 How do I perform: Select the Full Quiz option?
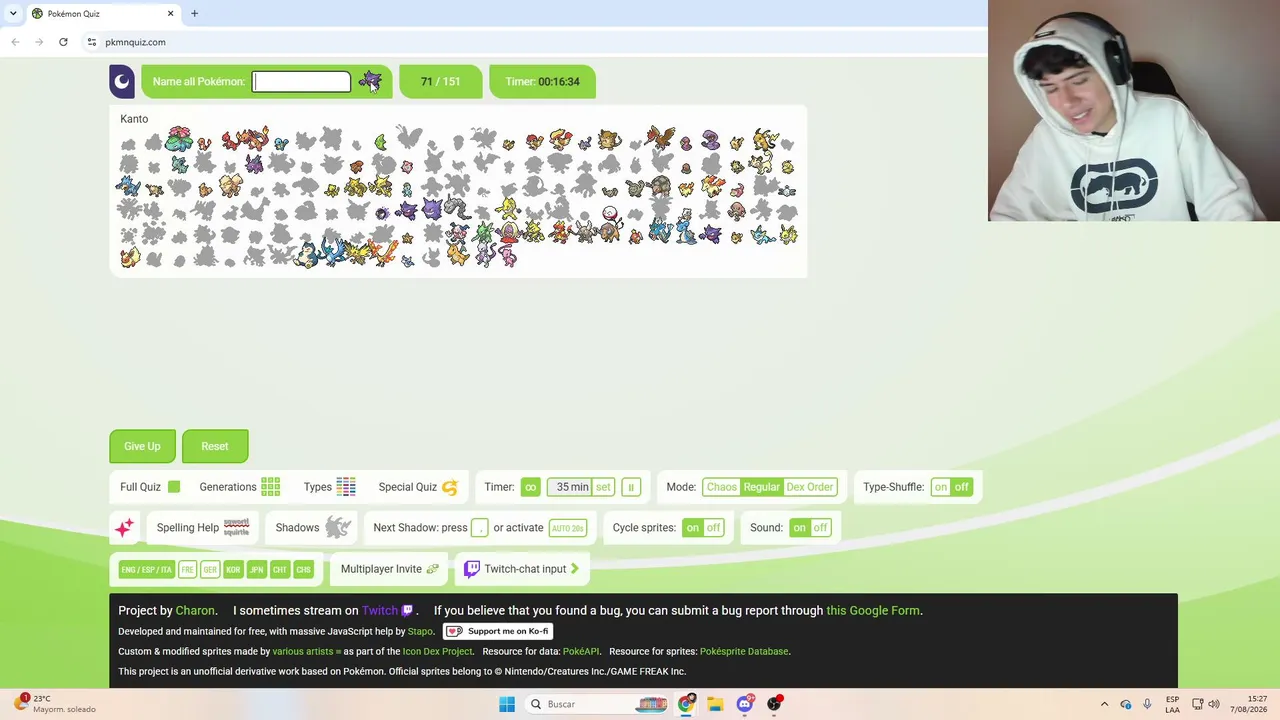point(150,487)
